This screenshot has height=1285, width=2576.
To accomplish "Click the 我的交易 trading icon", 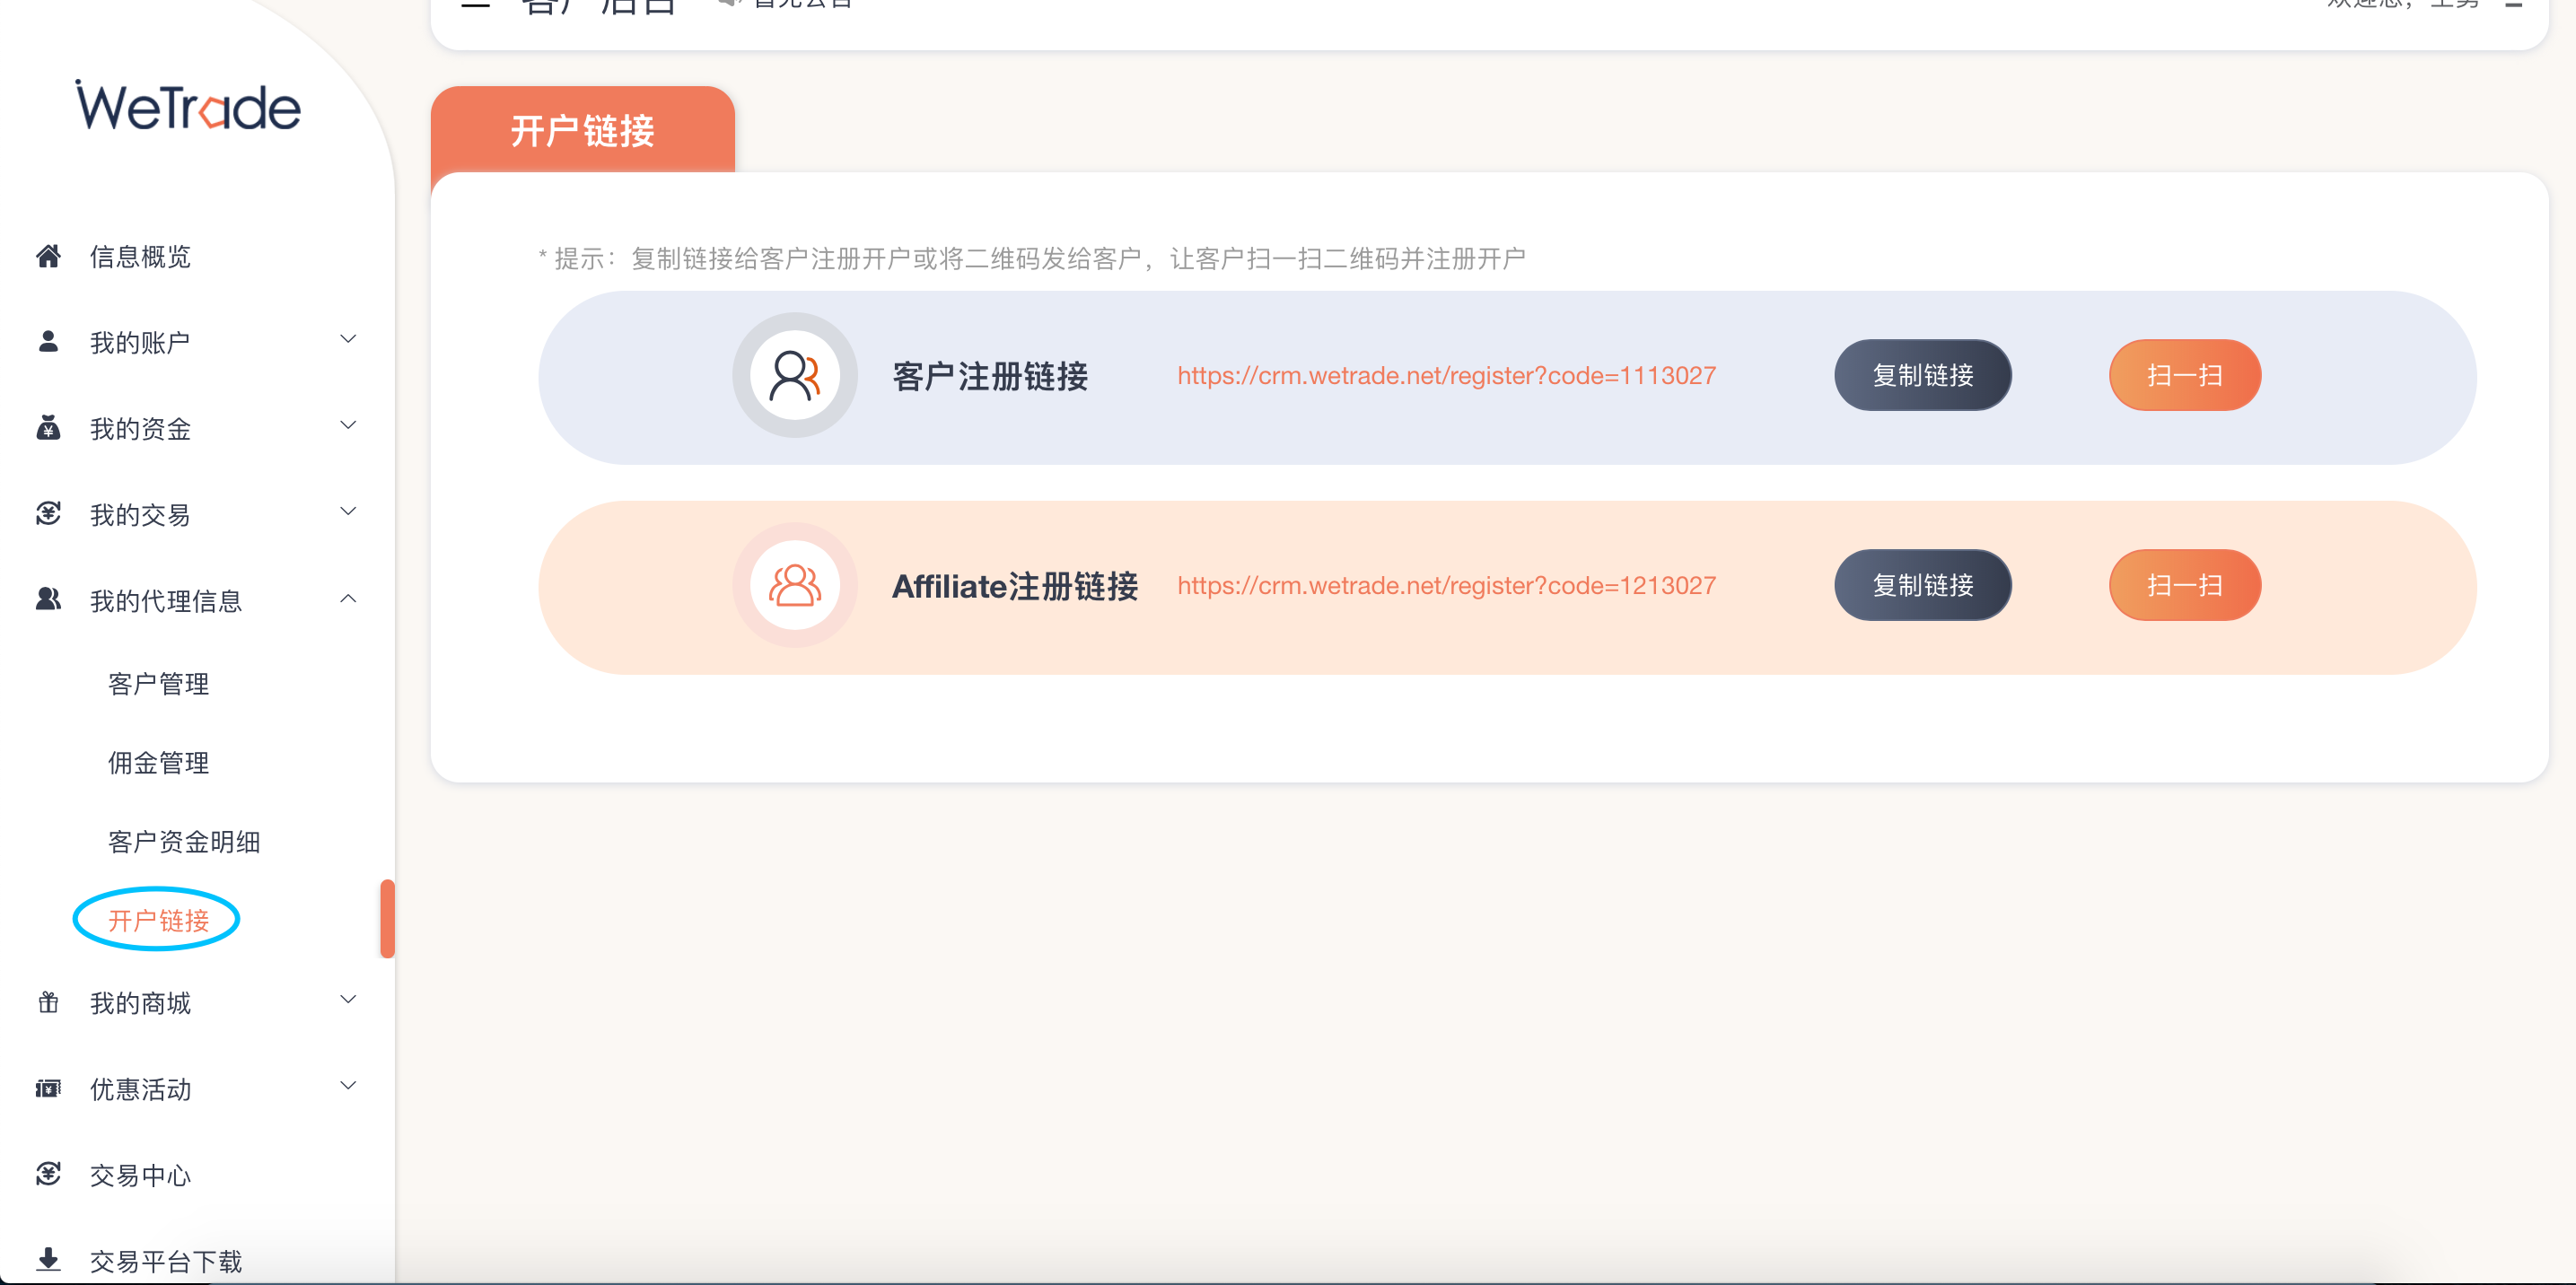I will coord(48,513).
